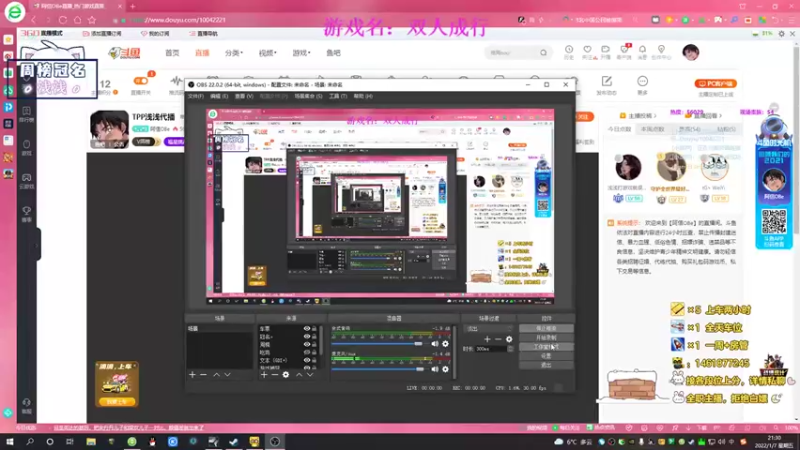This screenshot has width=800, height=450.
Task: Open source properties gear icon
Action: click(286, 374)
